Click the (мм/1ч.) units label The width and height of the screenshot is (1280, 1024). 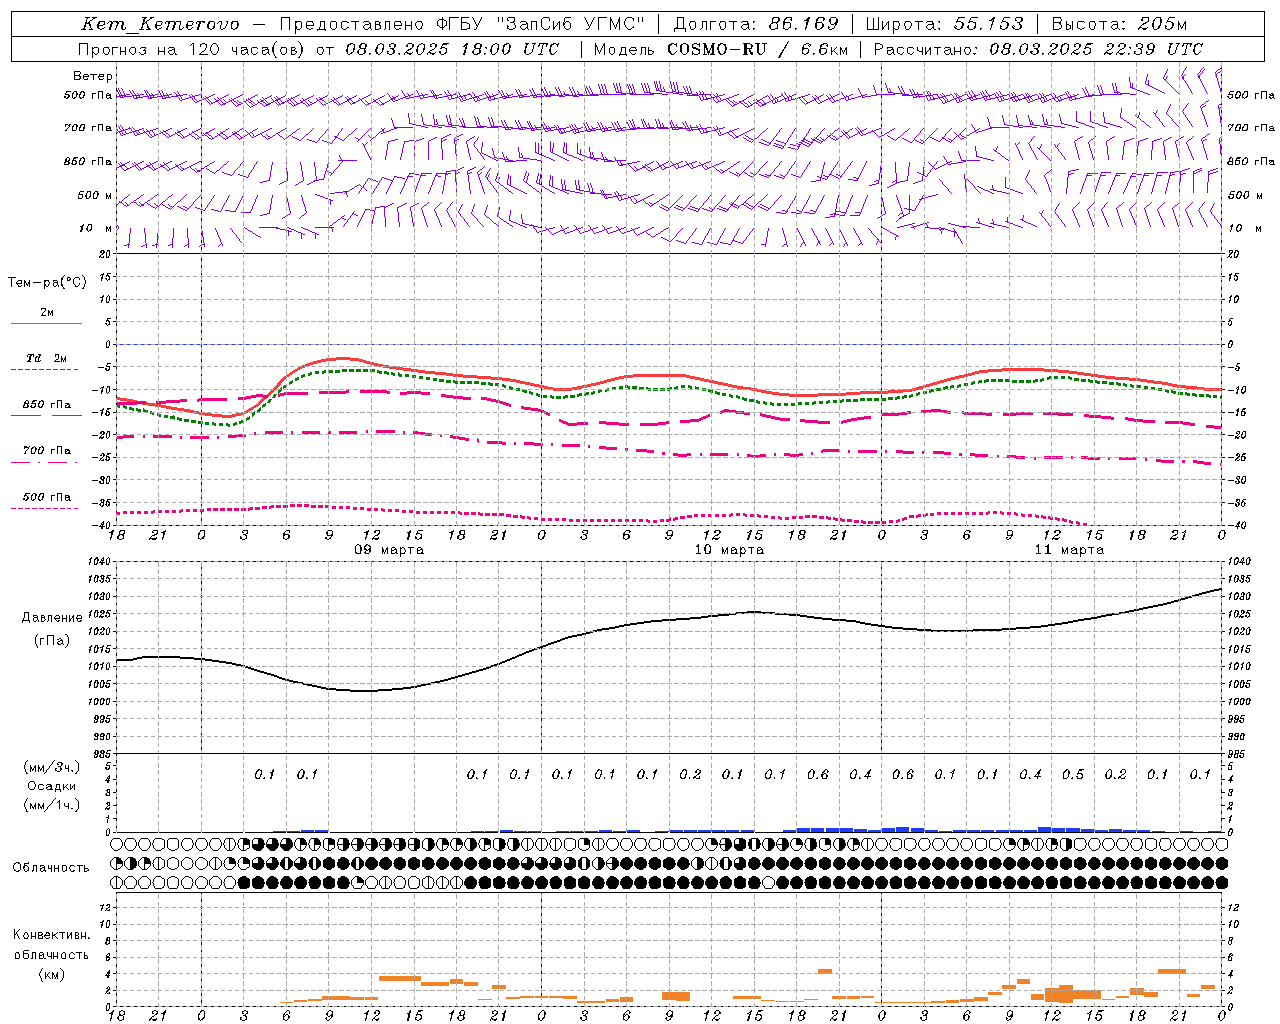coord(52,805)
